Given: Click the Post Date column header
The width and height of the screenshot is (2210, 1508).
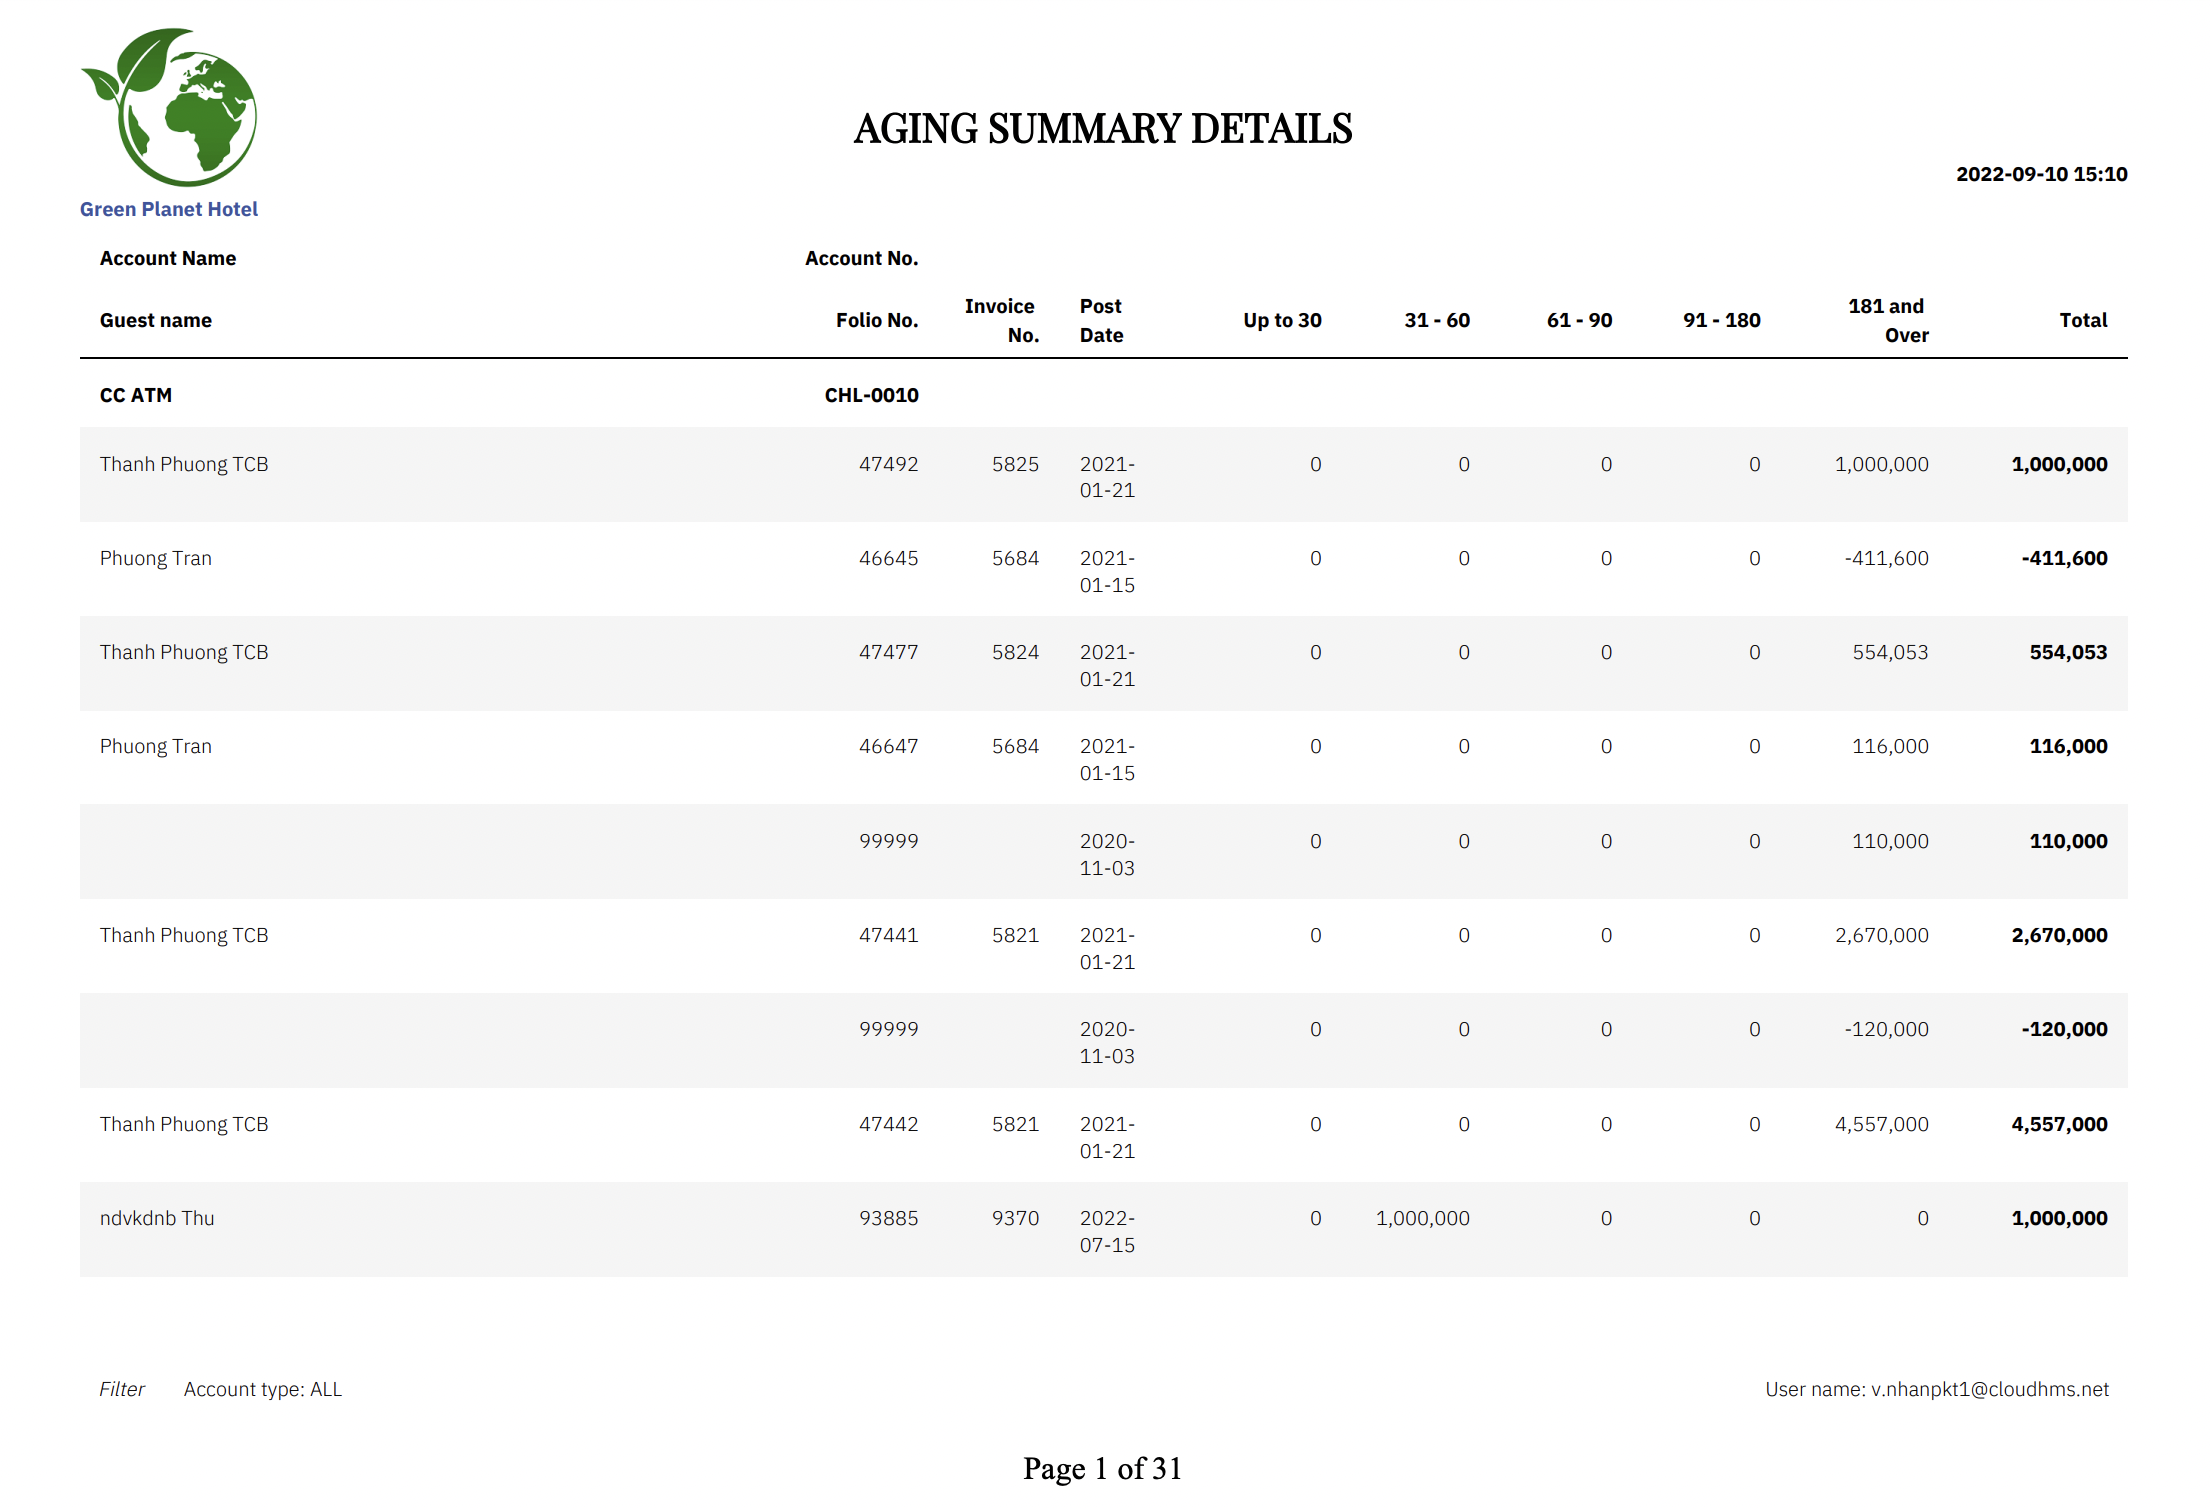Looking at the screenshot, I should click(x=1101, y=320).
